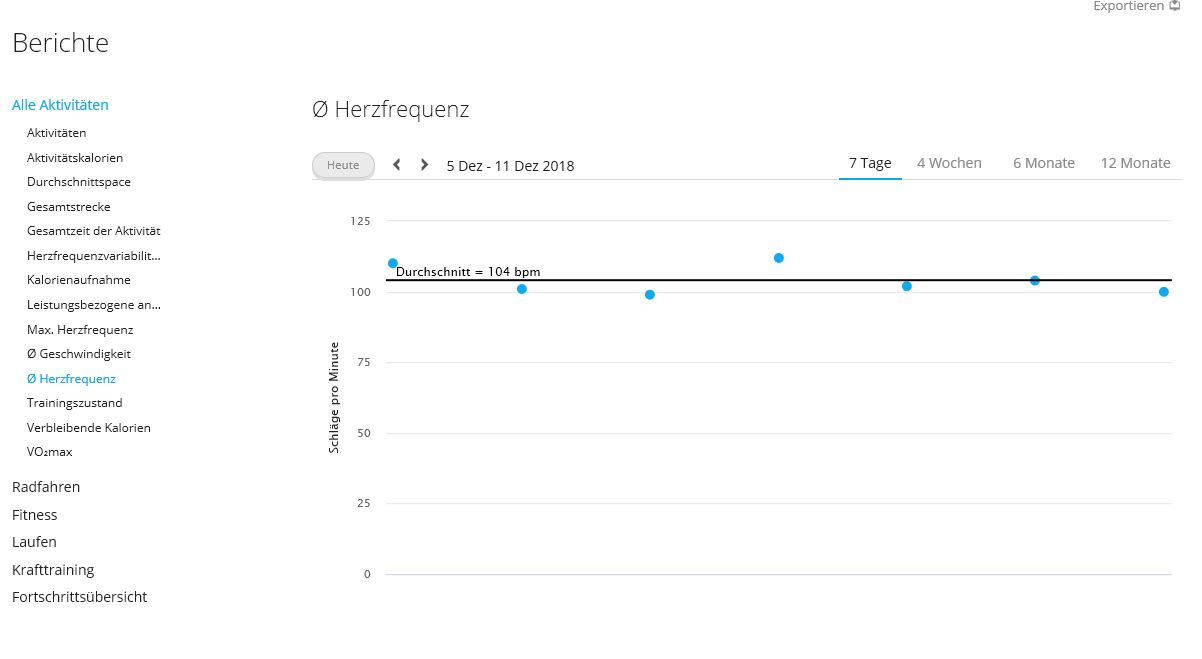Expand the Krafttraining report category

53,570
